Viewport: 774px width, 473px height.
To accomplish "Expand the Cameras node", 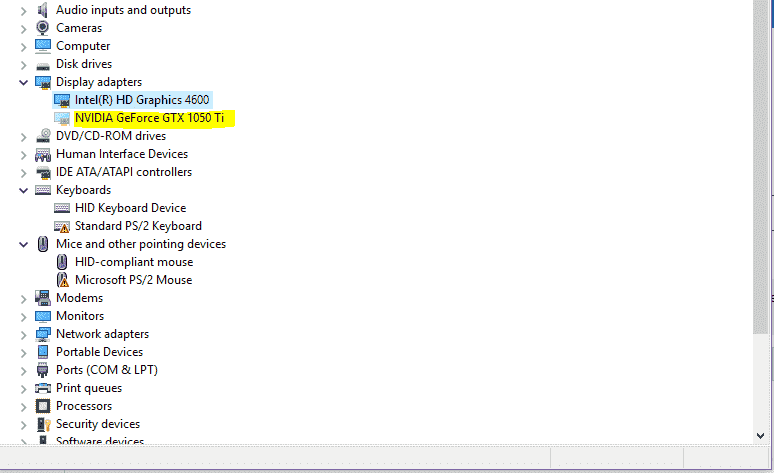I will tap(23, 29).
